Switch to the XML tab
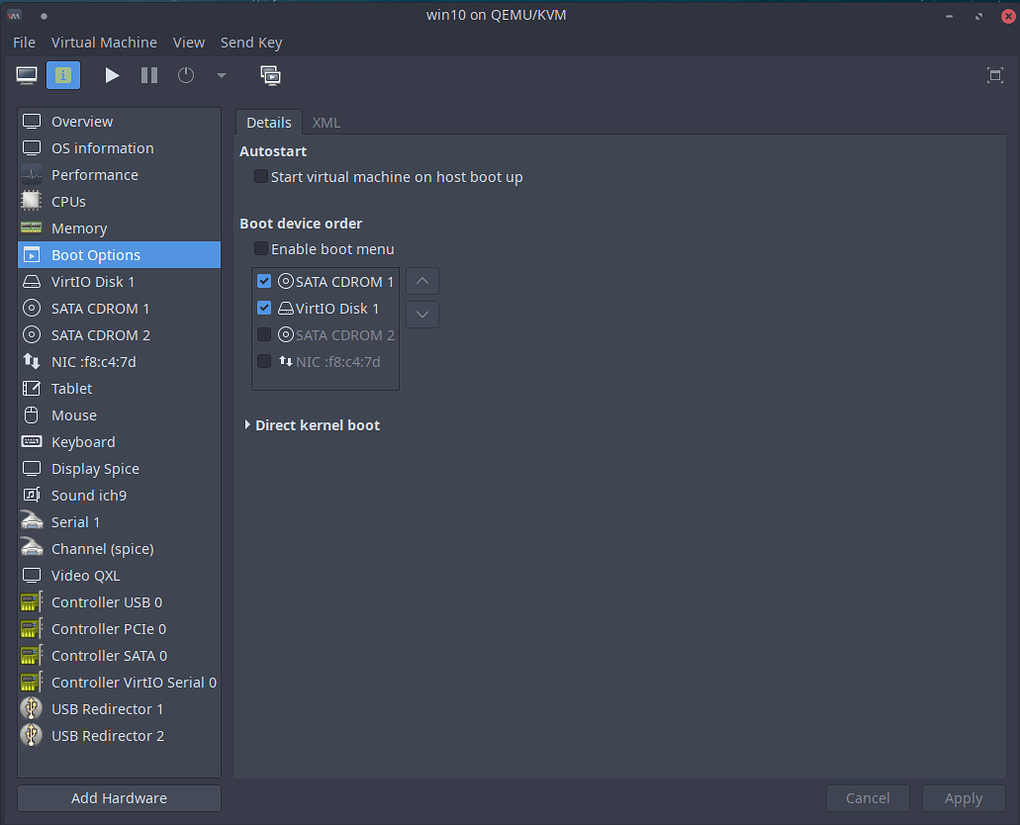This screenshot has height=825, width=1020. pyautogui.click(x=326, y=122)
